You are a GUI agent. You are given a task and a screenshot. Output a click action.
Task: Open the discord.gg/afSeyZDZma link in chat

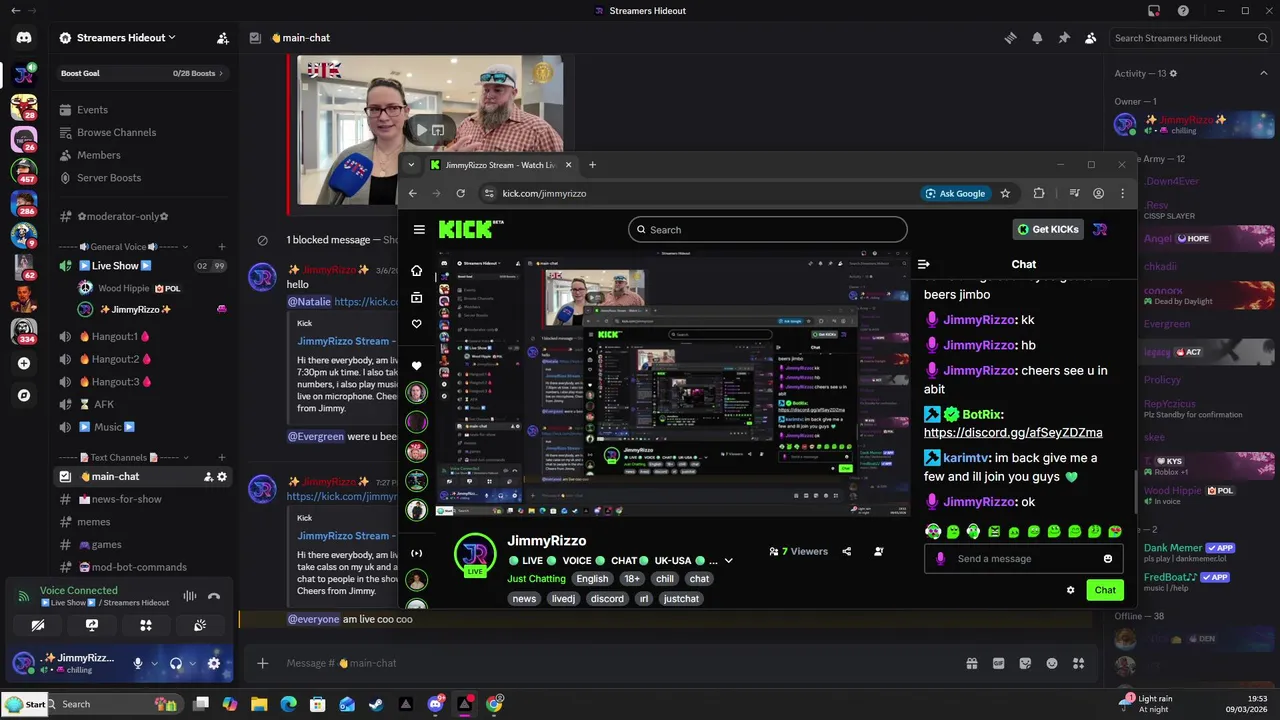pyautogui.click(x=1013, y=433)
